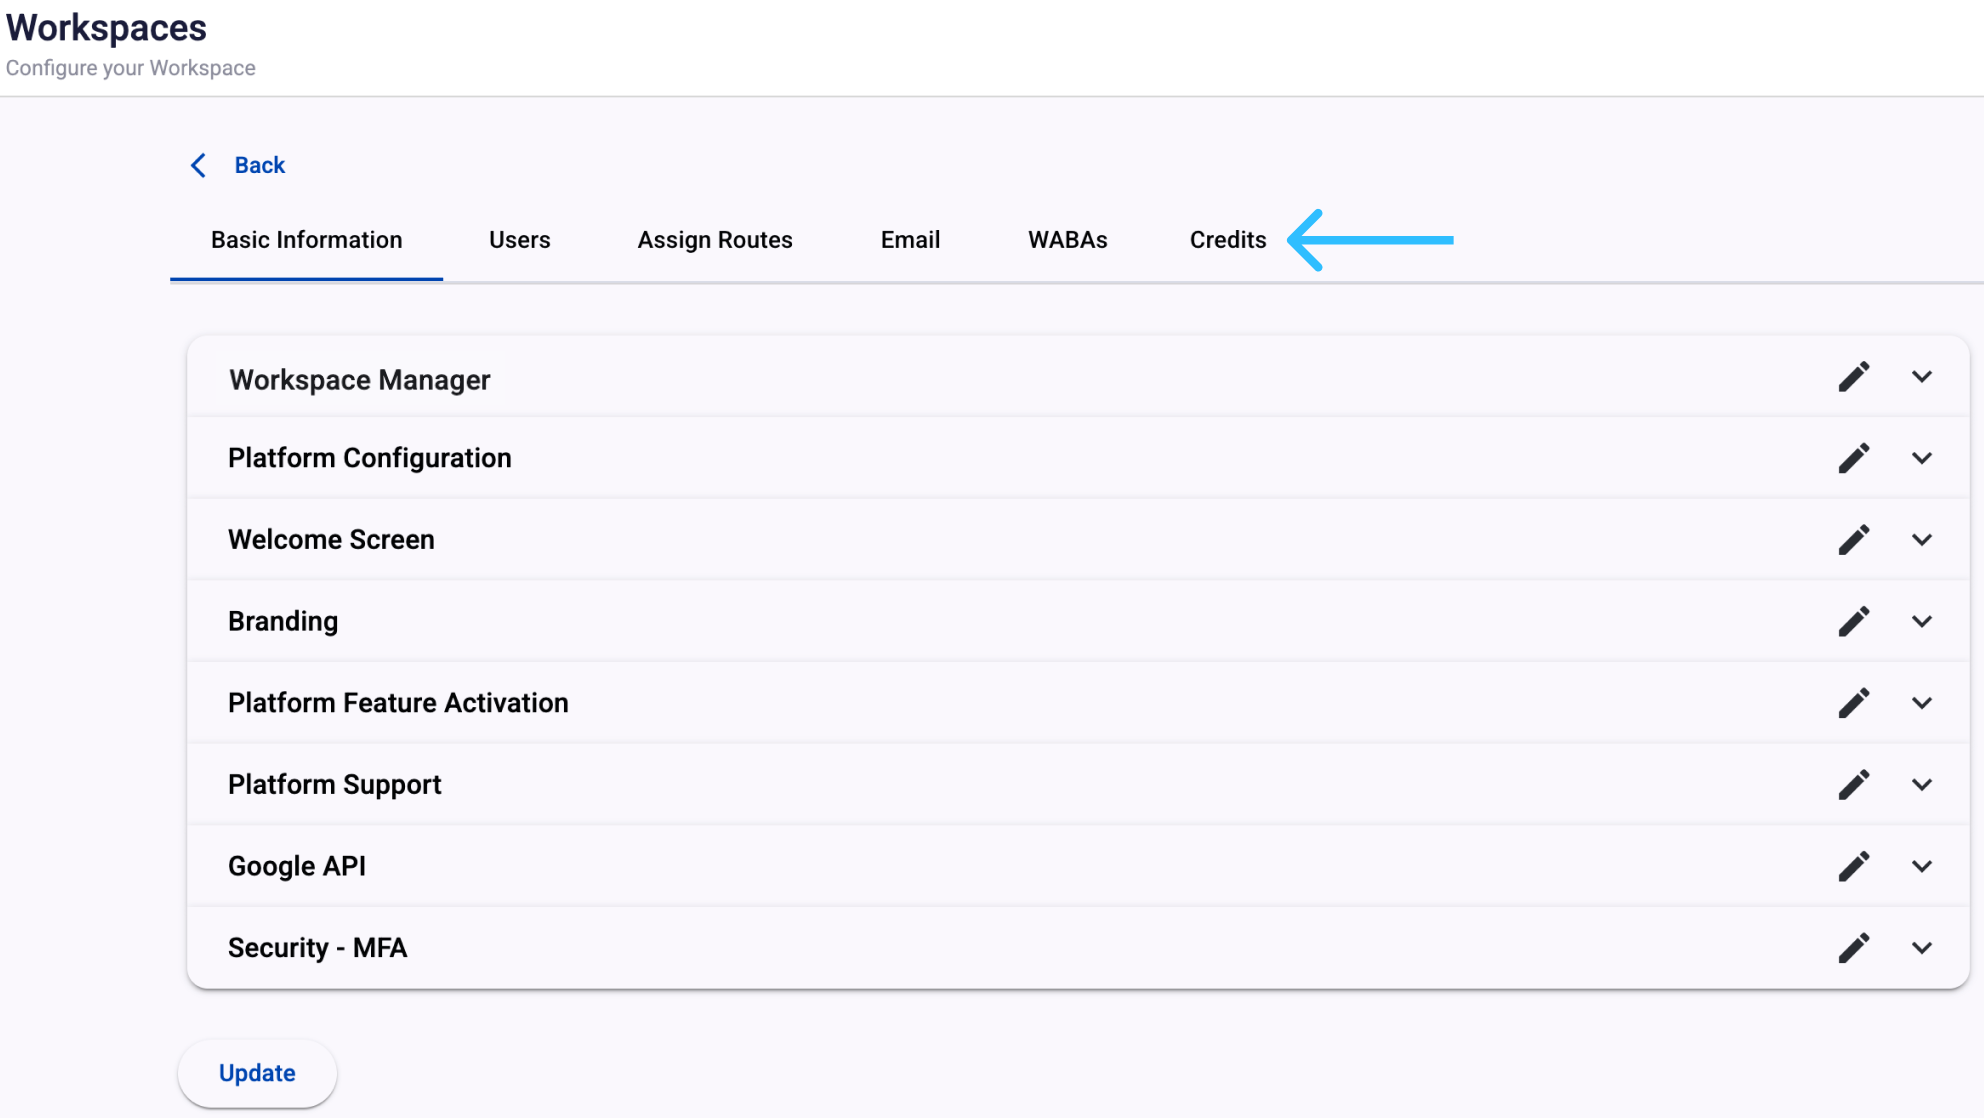Image resolution: width=1984 pixels, height=1118 pixels.
Task: Click the Workspaces page heading
Action: coord(106,28)
